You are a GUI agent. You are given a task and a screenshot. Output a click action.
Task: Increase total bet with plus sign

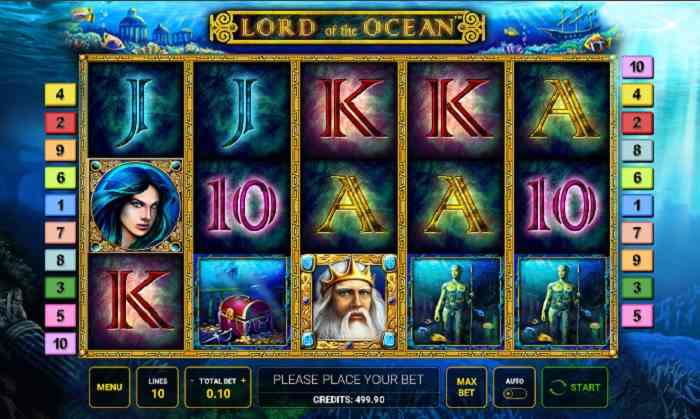click(x=243, y=381)
